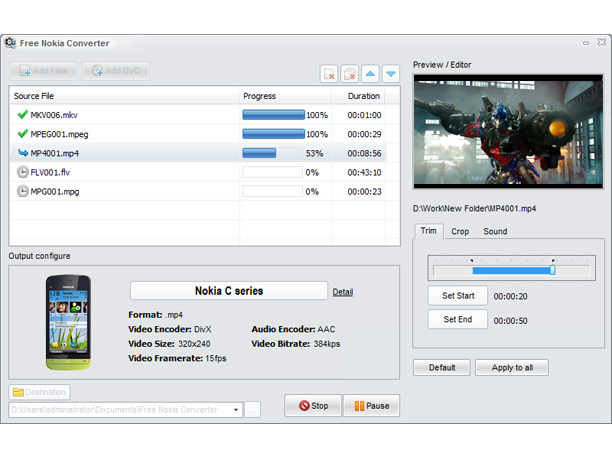The height and width of the screenshot is (459, 612).
Task: Stop the conversion
Action: coord(313,406)
